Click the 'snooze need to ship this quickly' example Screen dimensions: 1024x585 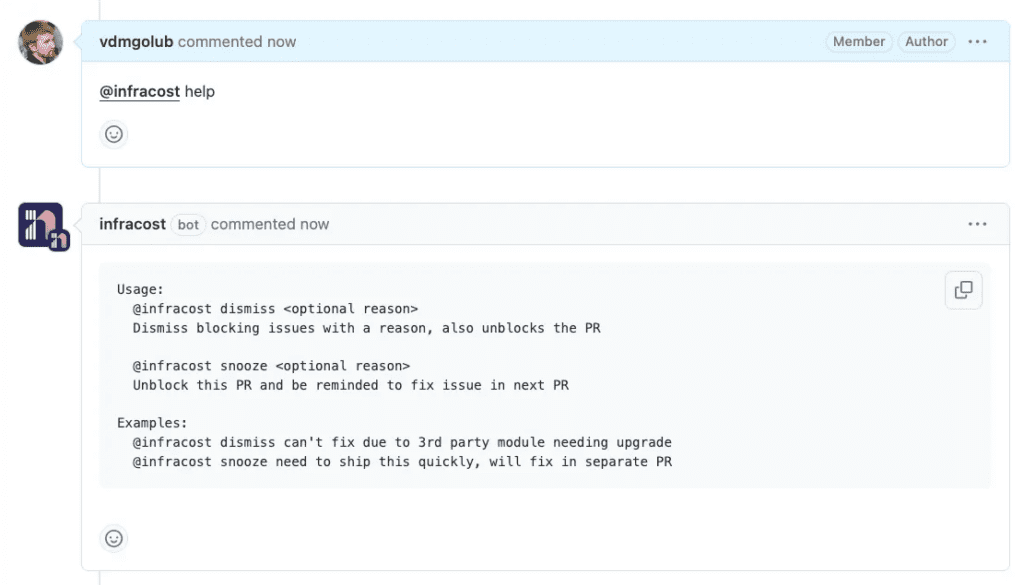tap(402, 462)
